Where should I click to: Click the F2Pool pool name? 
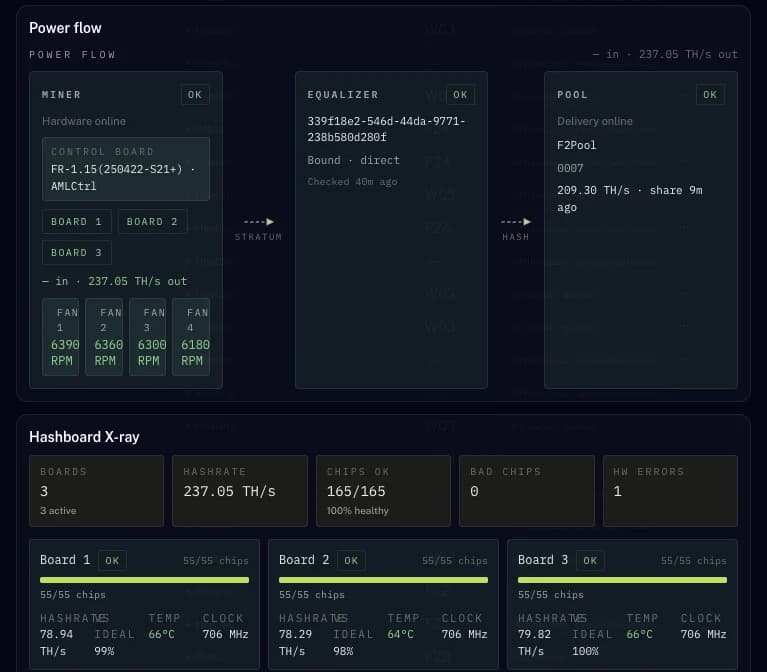[576, 145]
